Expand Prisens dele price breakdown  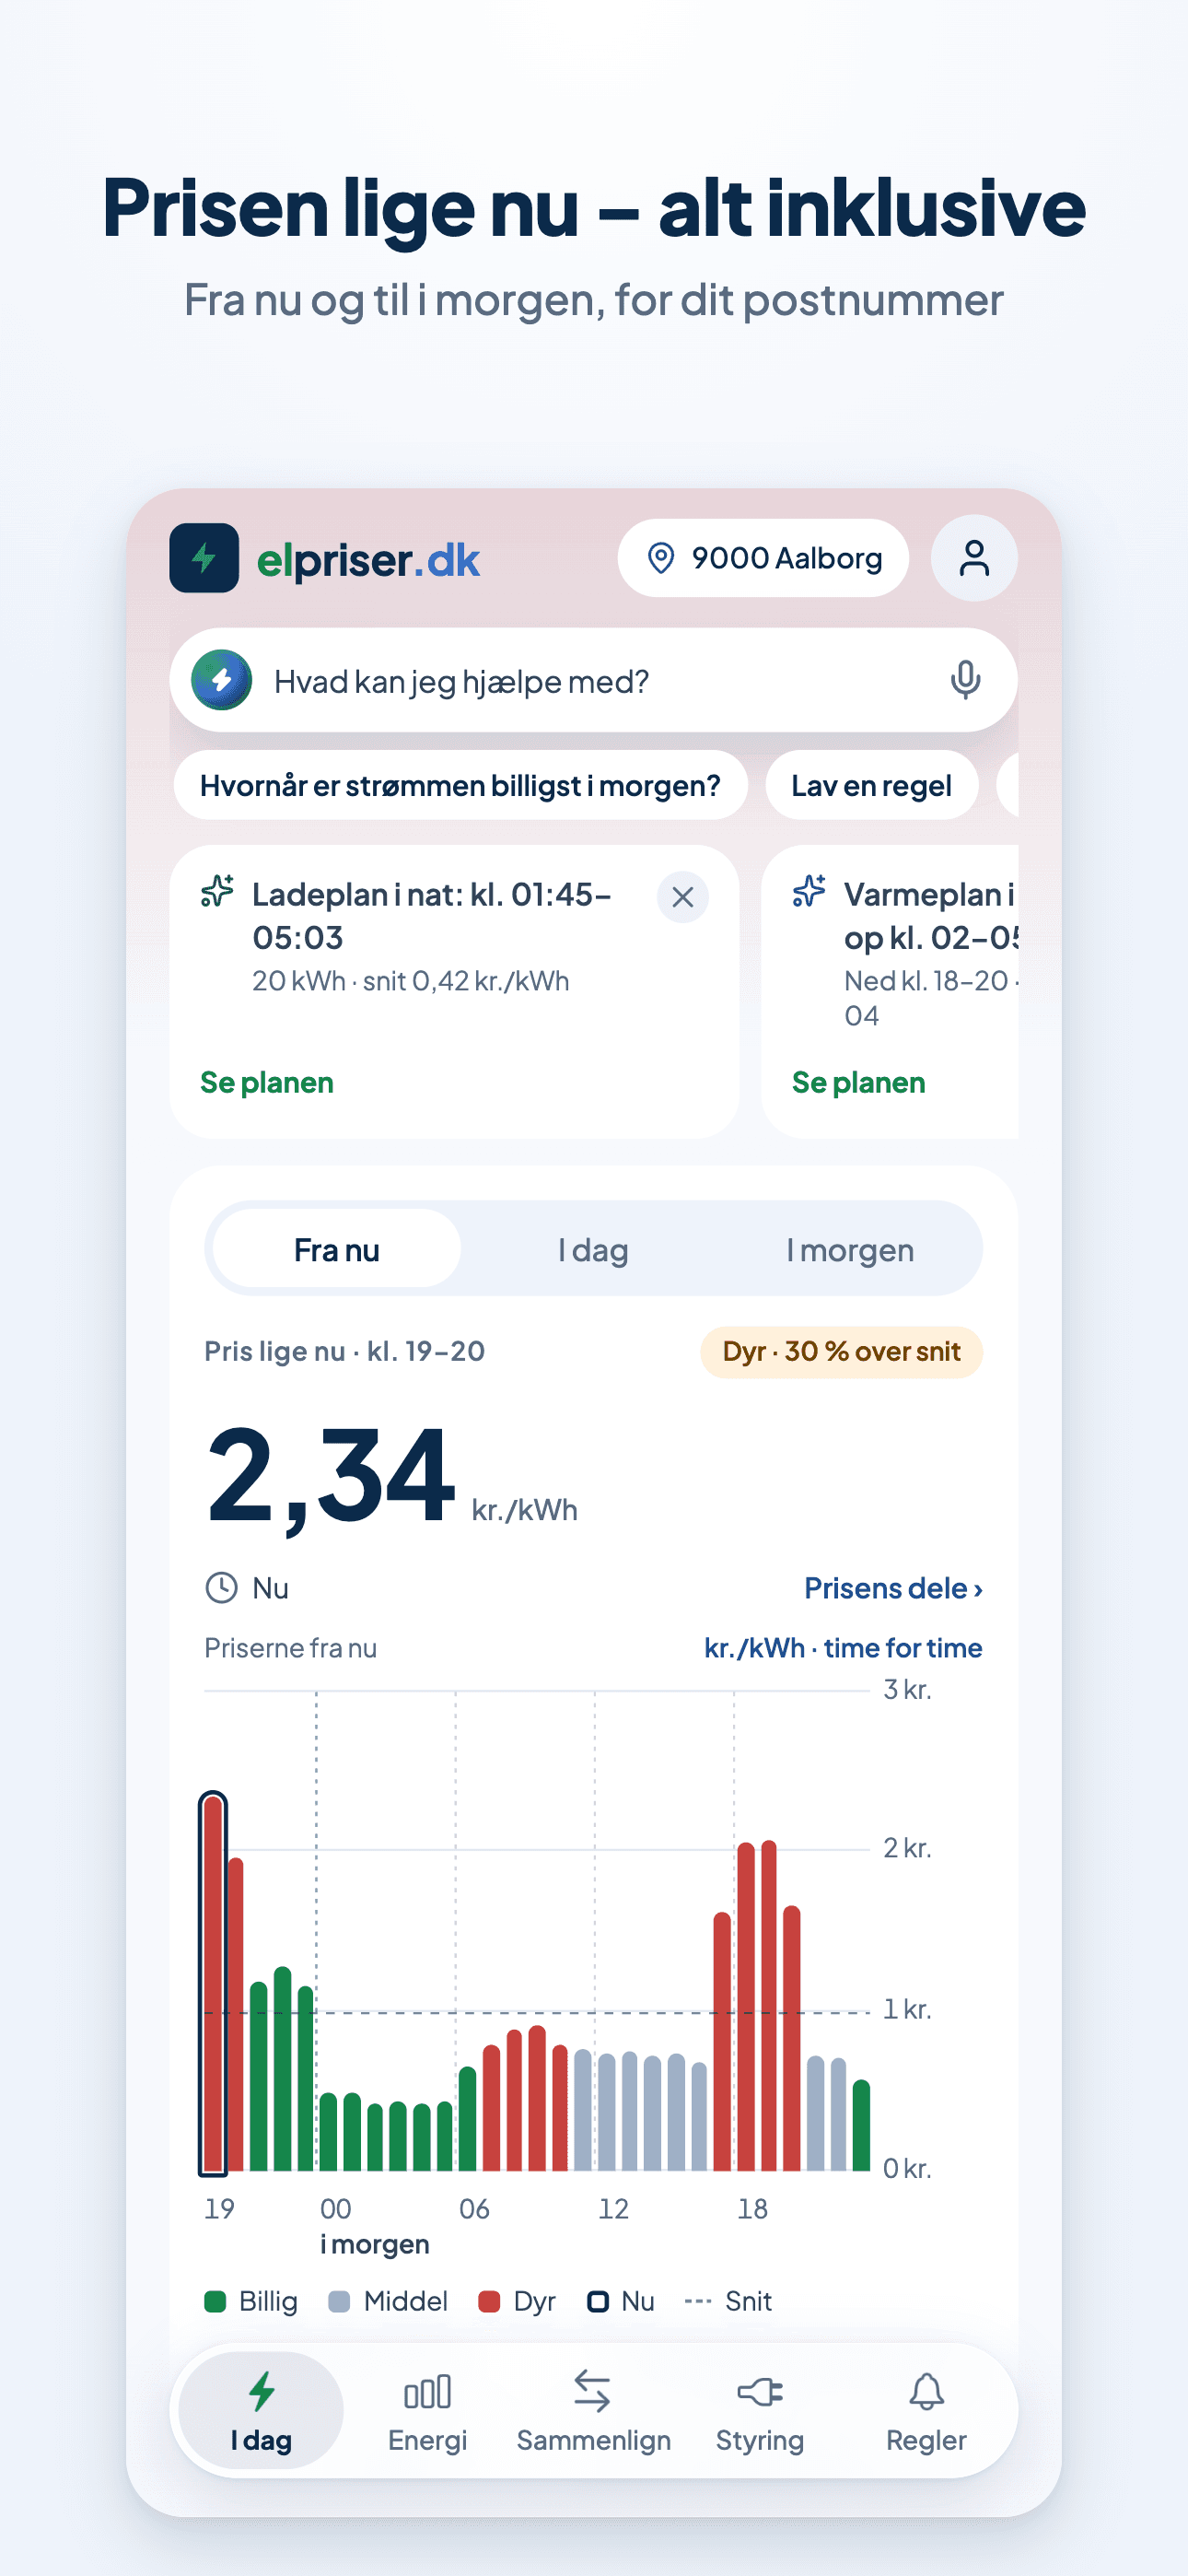(894, 1588)
